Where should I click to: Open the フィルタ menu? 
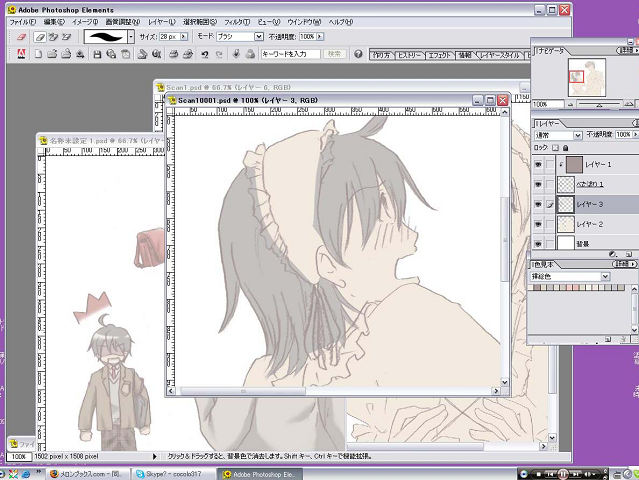coord(237,22)
